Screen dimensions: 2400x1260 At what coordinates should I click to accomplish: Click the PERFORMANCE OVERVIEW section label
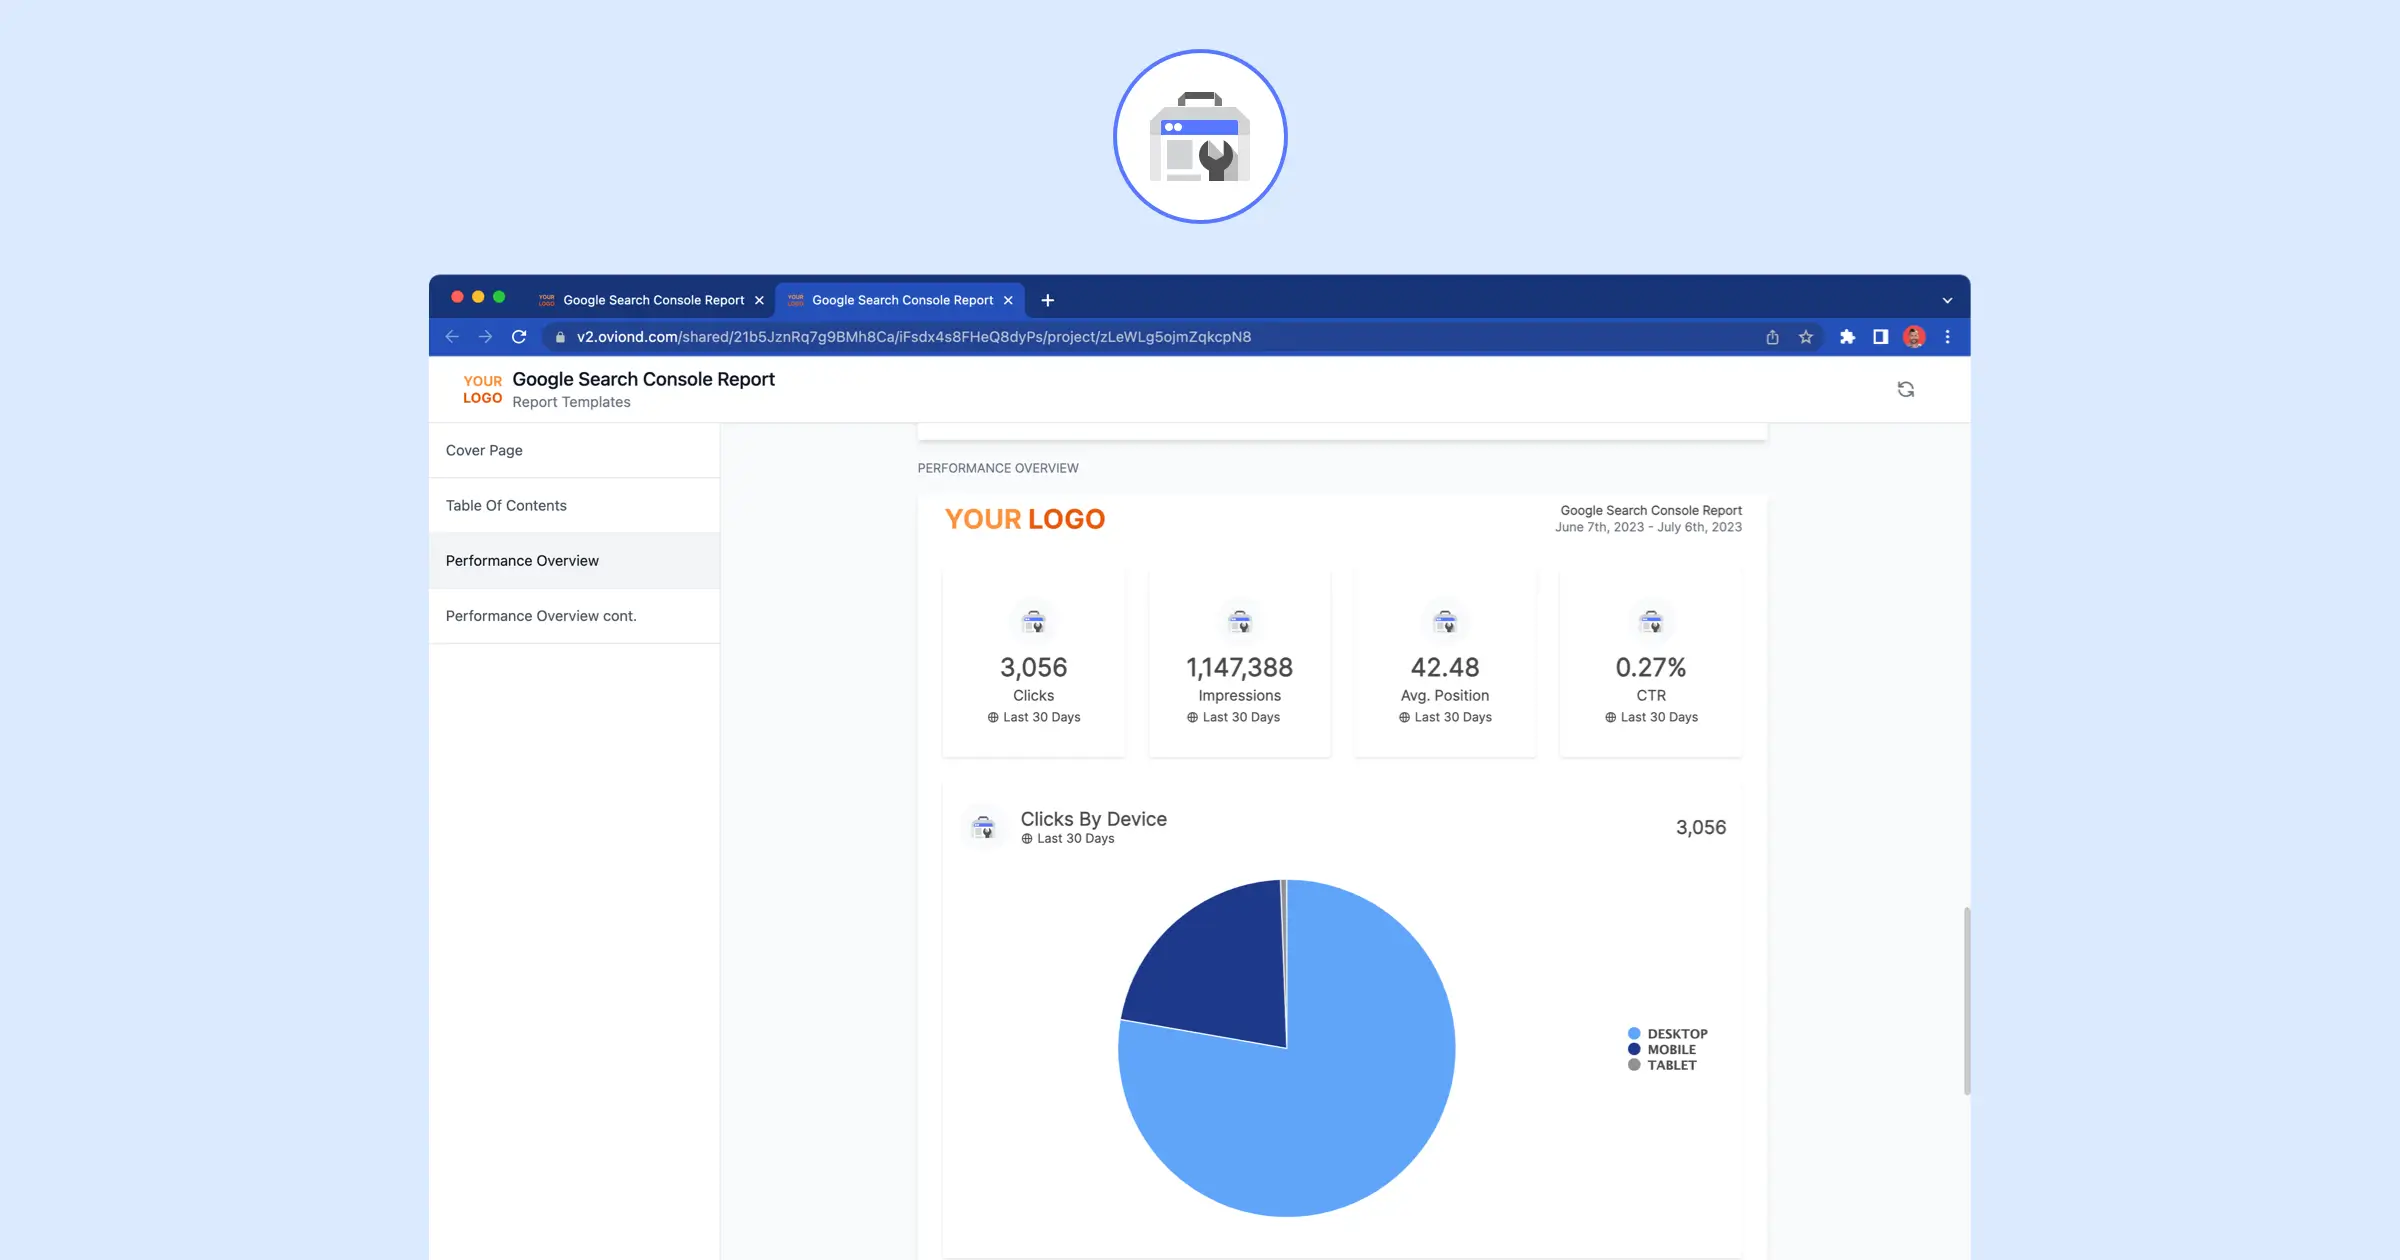pos(998,468)
